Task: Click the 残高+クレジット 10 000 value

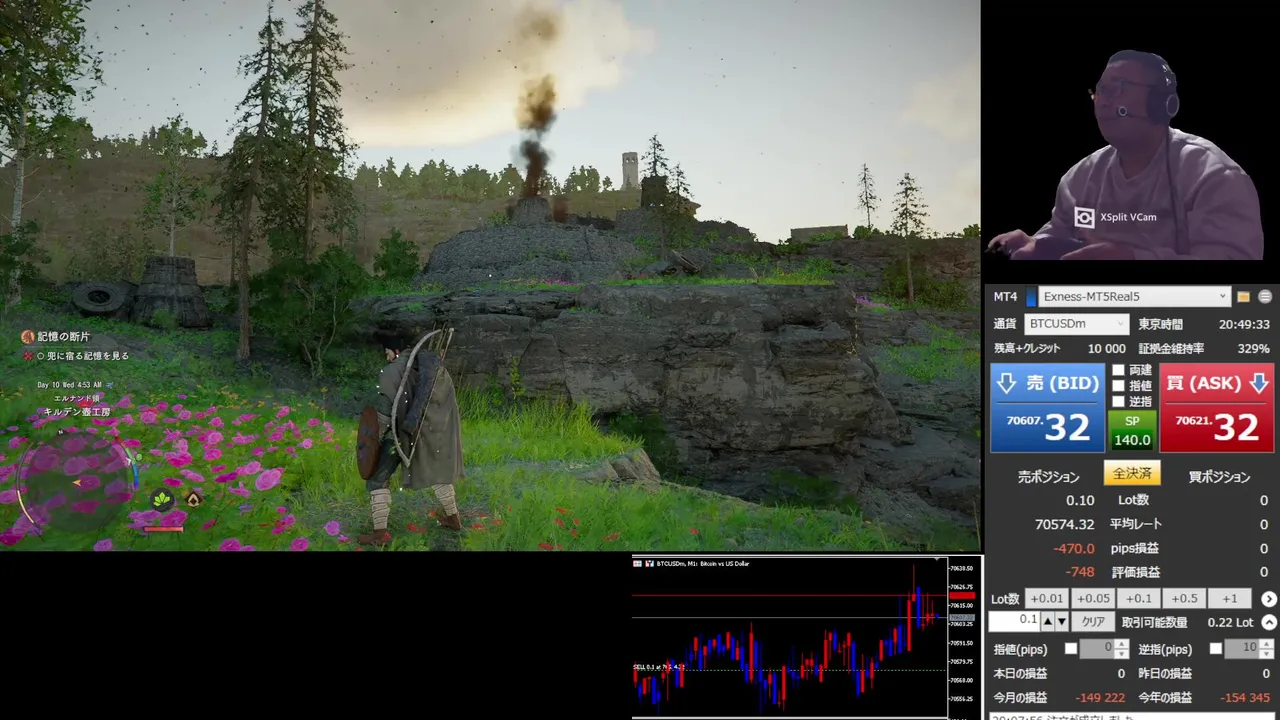Action: (x=1106, y=349)
